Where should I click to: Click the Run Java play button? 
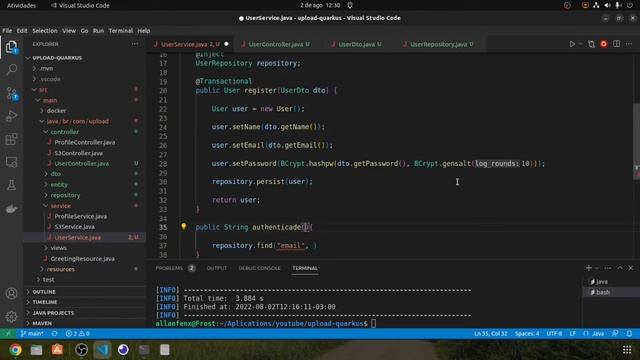[572, 44]
